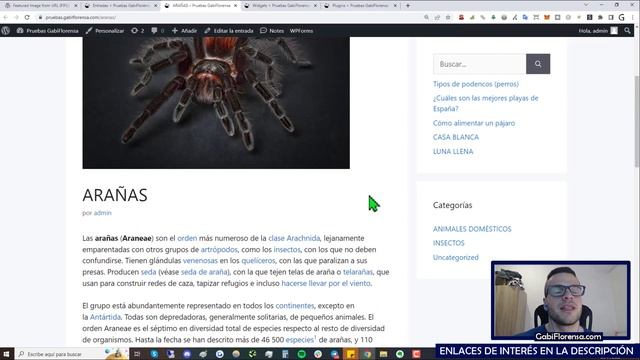Viewport: 640px width, 360px height.
Task: Switch to Plugins browser tab
Action: pos(360,6)
